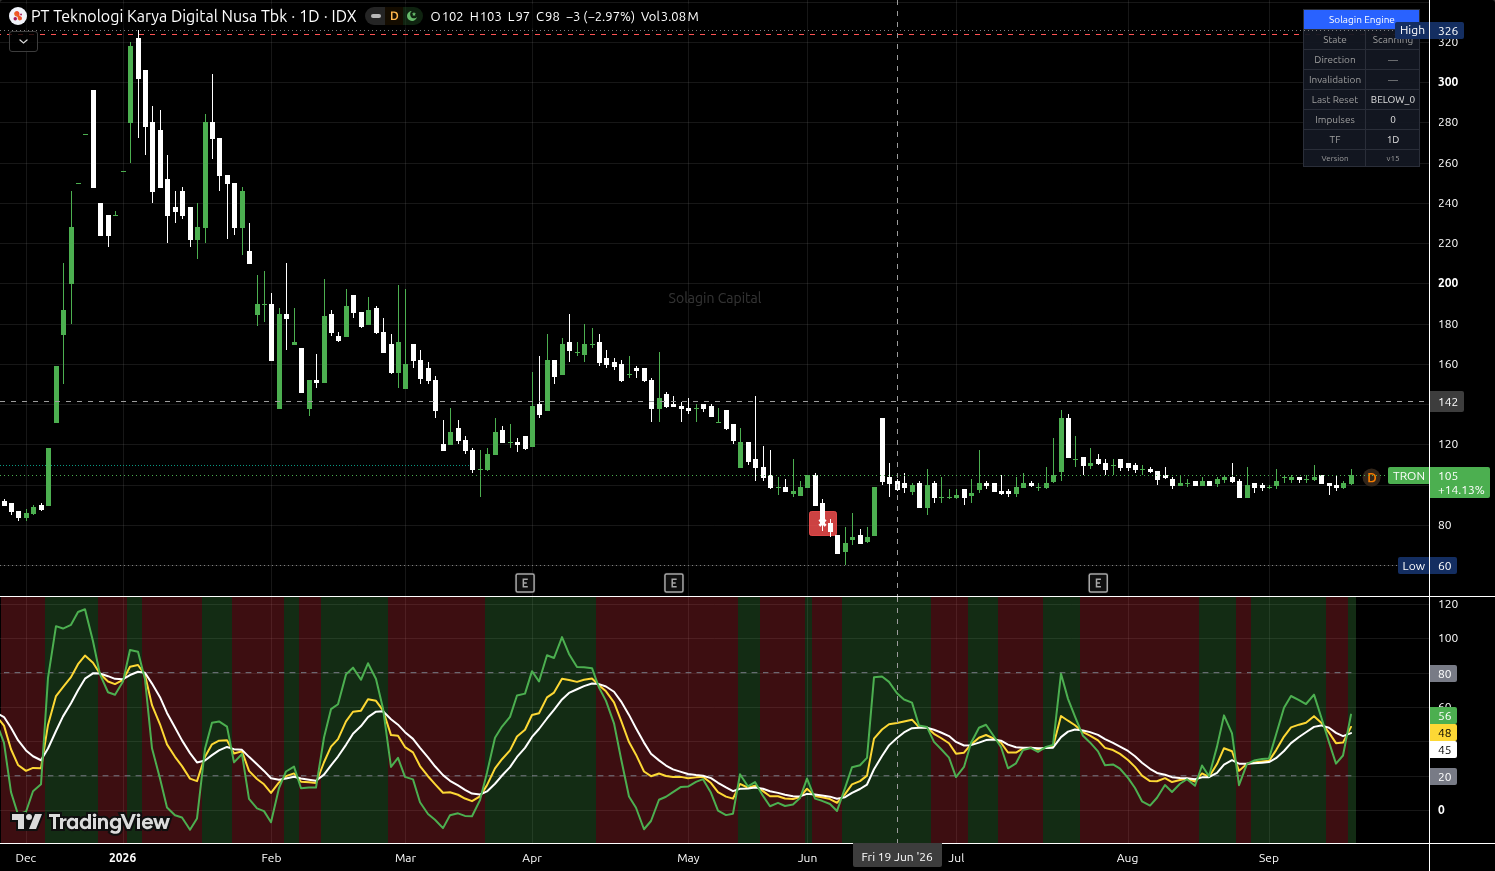Click the Version label in engine table
Viewport: 1495px width, 871px height.
pos(1335,159)
